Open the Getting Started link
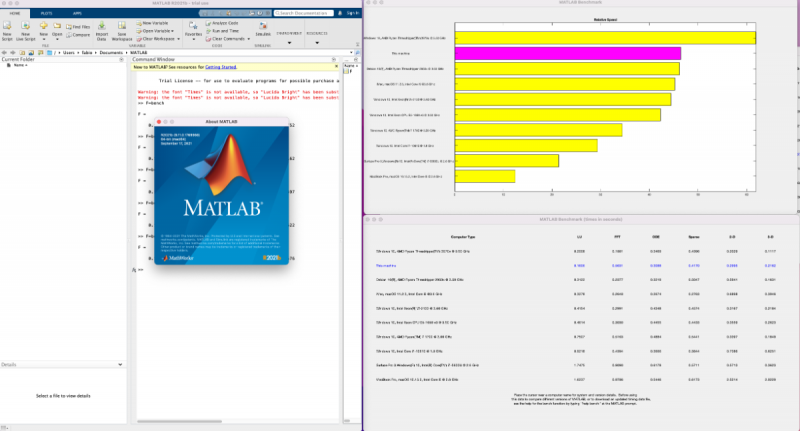The height and width of the screenshot is (431, 800). pyautogui.click(x=220, y=67)
